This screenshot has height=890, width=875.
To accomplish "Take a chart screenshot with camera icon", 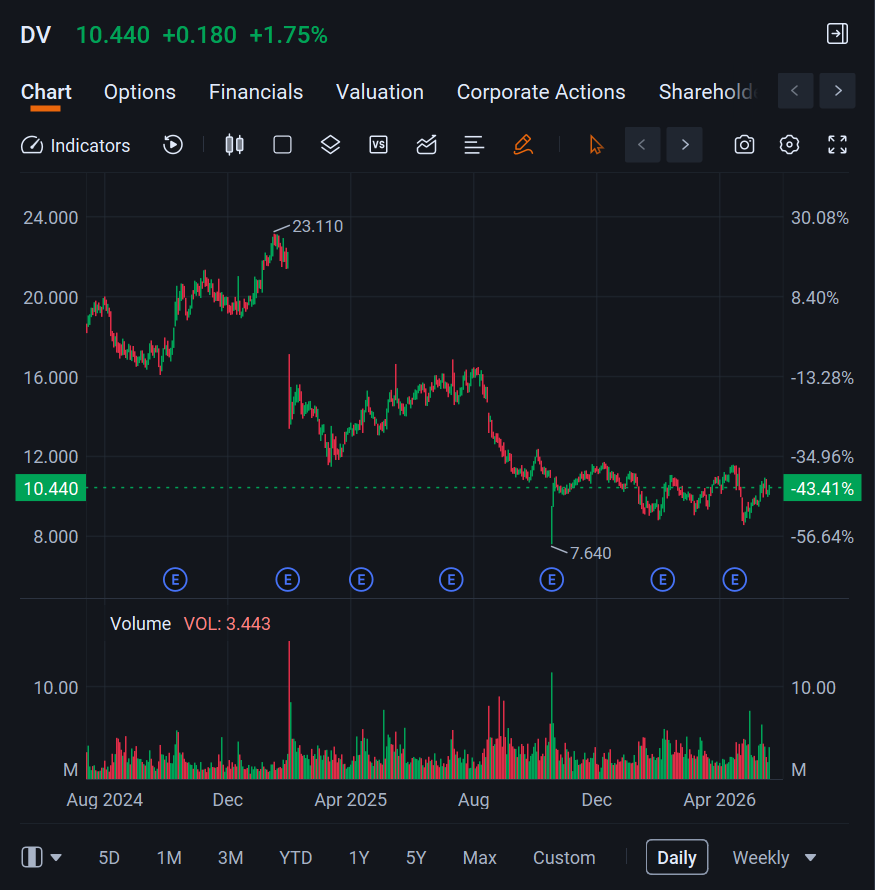I will 744,145.
